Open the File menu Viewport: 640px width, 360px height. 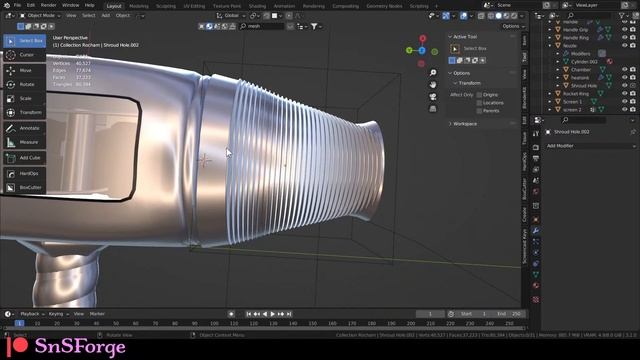(x=17, y=5)
